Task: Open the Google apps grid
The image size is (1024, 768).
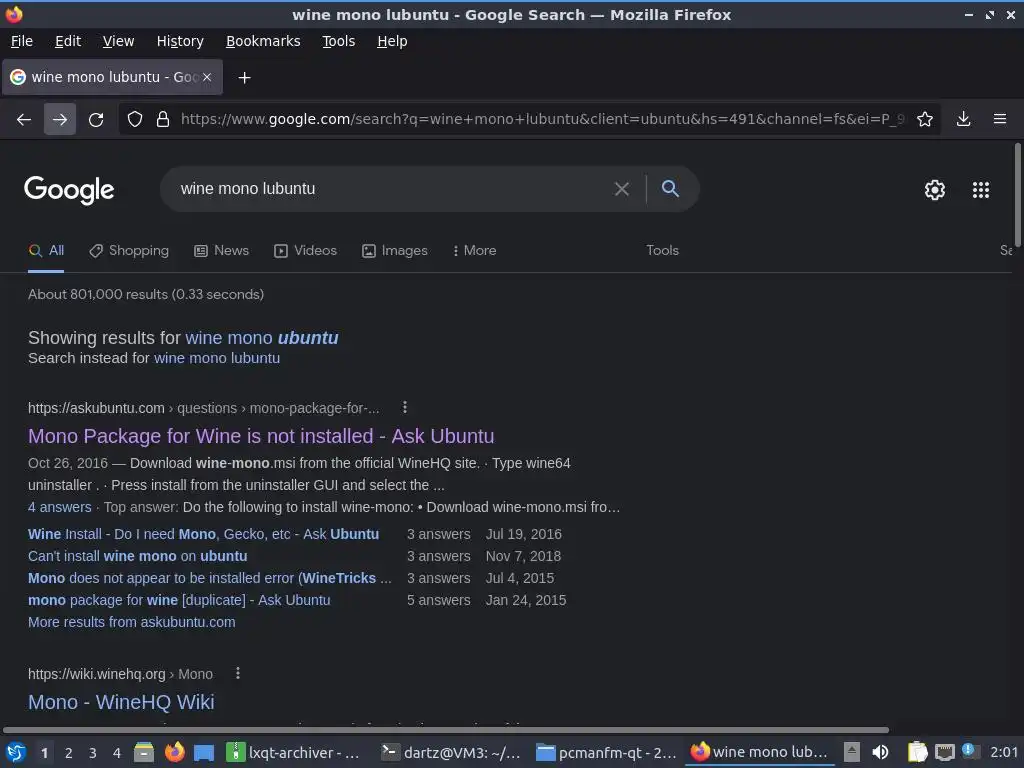Action: [x=981, y=190]
